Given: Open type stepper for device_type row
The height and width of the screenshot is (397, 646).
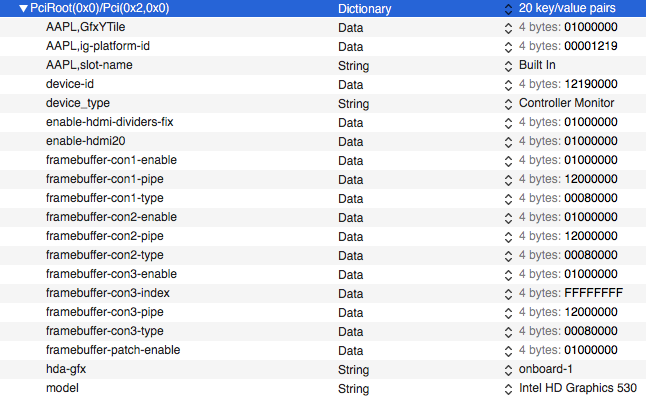Looking at the screenshot, I should (508, 104).
